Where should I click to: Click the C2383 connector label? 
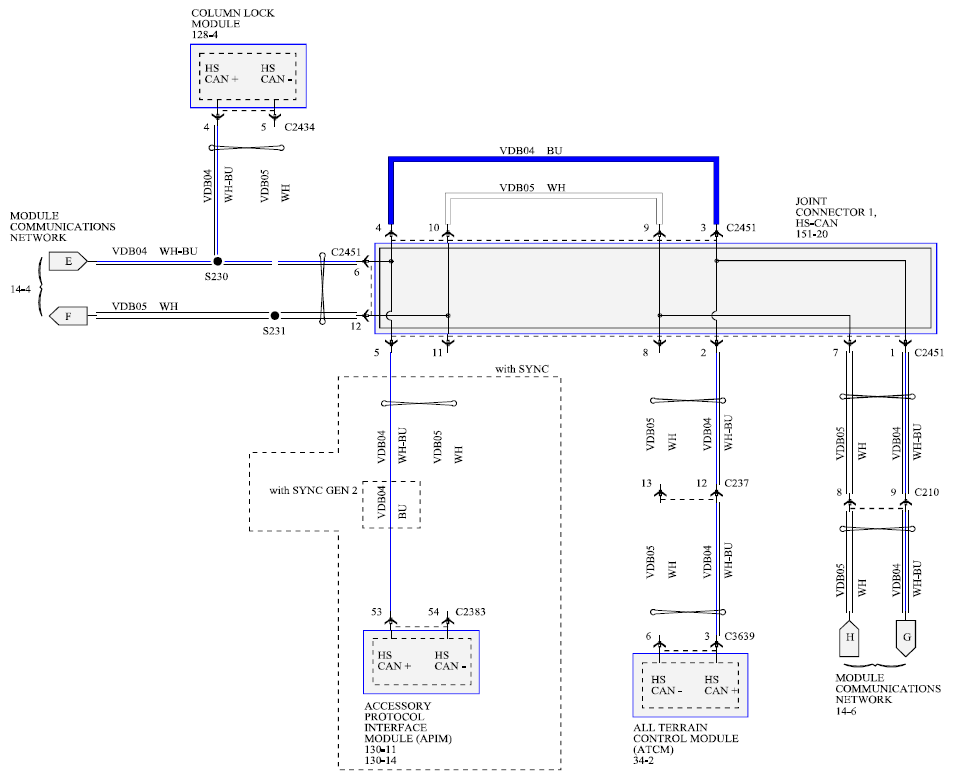tap(471, 611)
